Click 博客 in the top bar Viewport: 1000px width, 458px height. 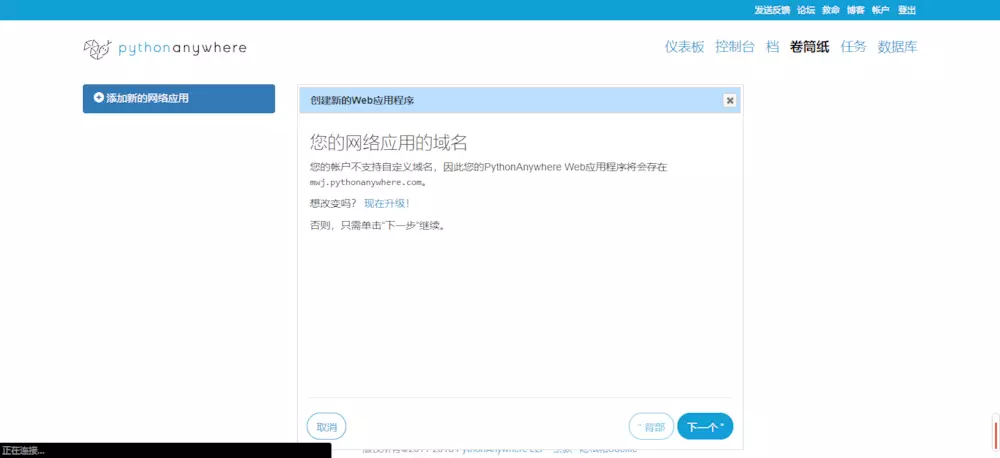coord(855,10)
